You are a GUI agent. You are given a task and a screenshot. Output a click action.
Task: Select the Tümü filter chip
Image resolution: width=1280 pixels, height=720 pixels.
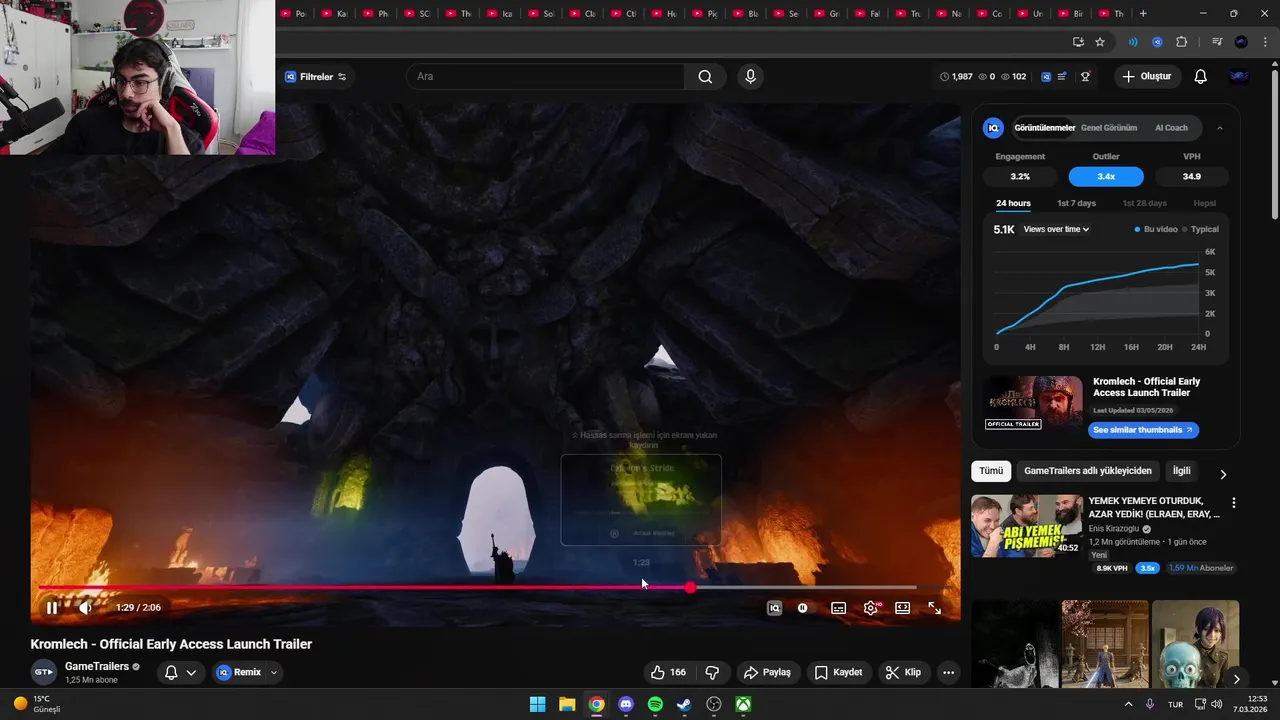(991, 471)
